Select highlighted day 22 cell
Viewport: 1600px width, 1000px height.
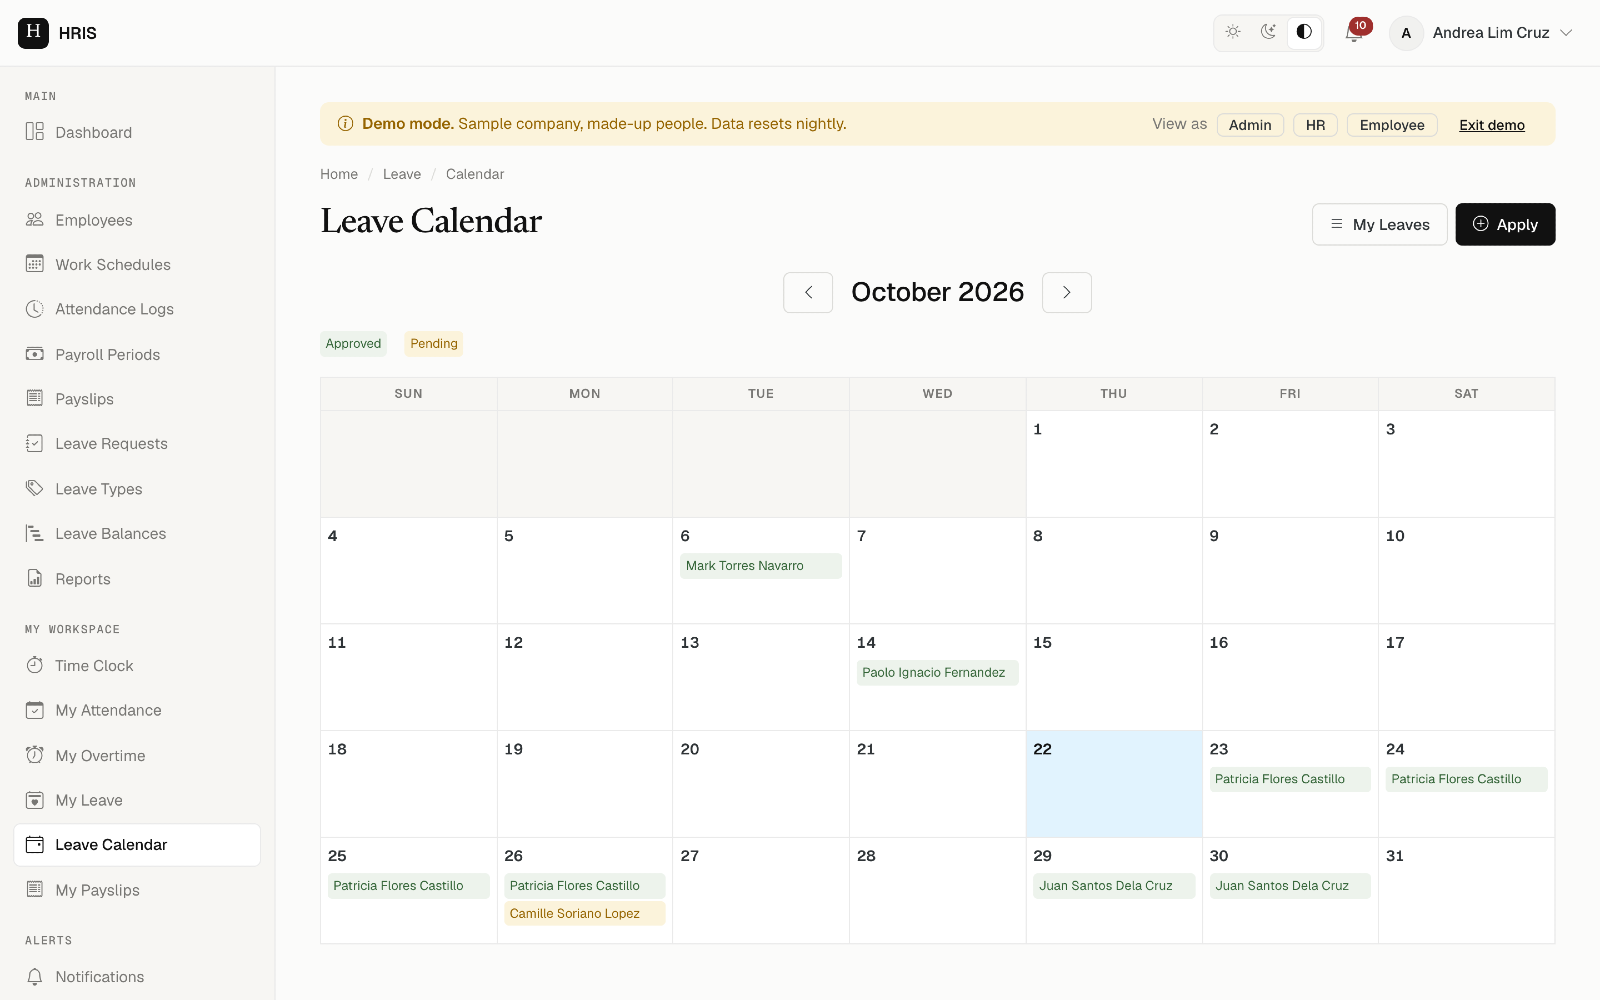point(1114,784)
